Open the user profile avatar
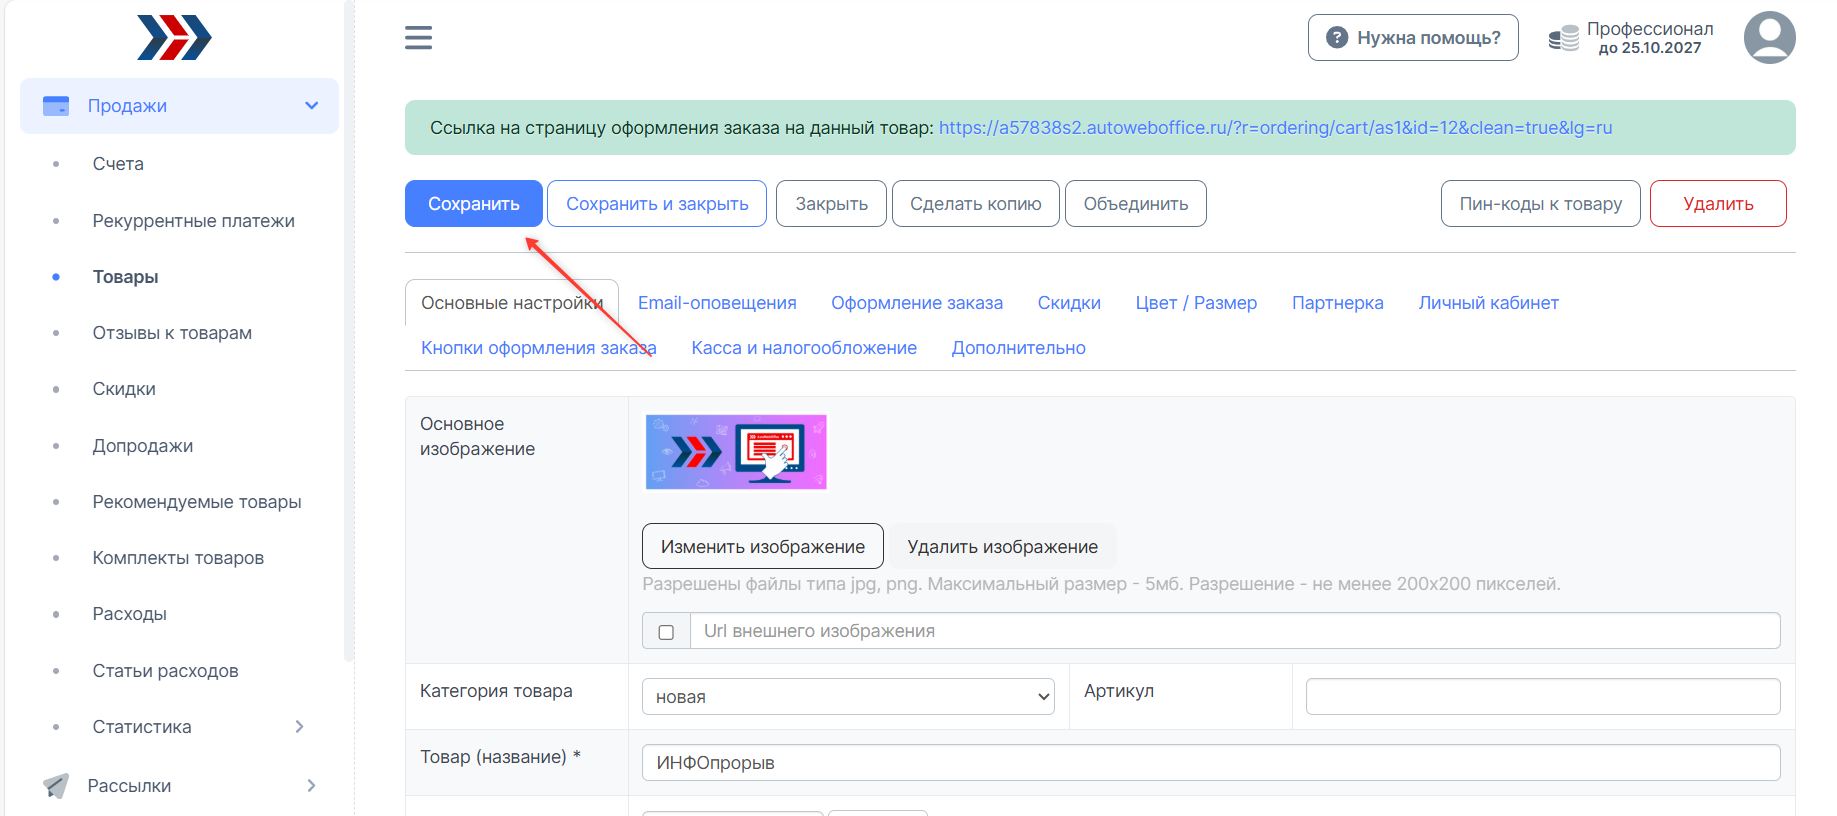This screenshot has width=1837, height=816. click(x=1769, y=38)
